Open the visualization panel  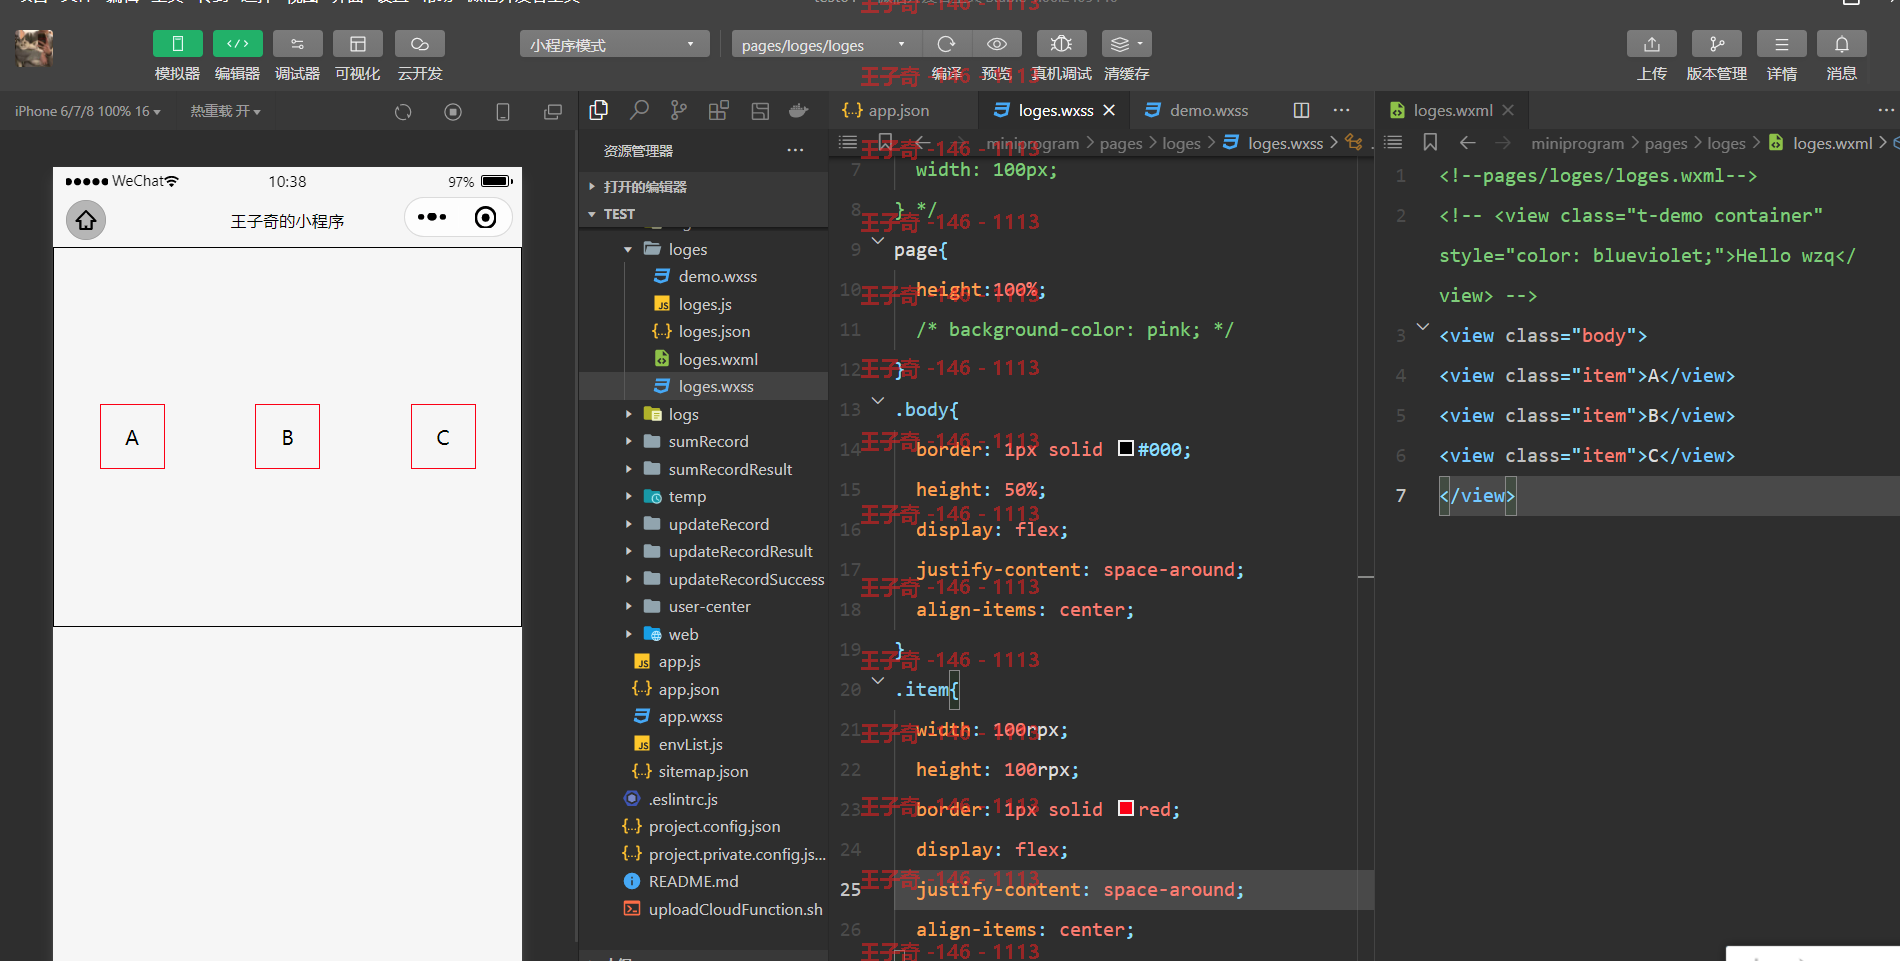357,44
